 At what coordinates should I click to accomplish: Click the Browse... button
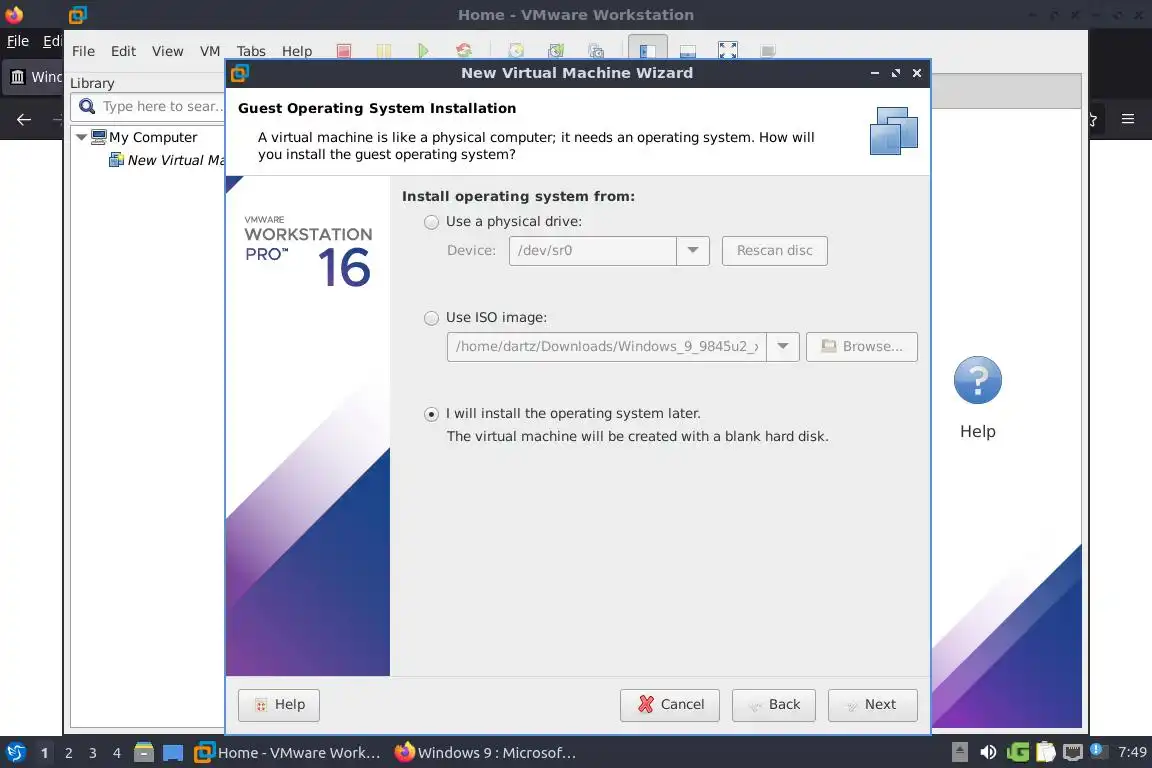point(861,346)
